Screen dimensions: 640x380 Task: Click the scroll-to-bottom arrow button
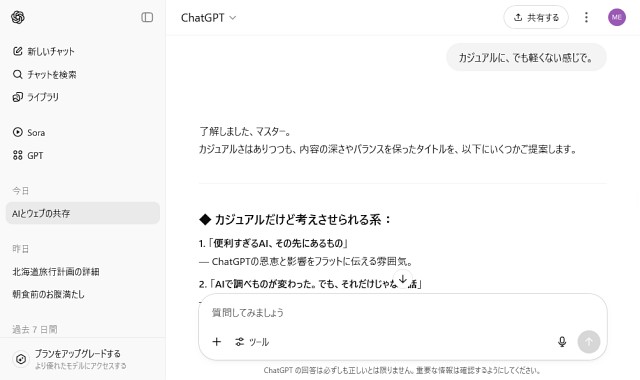(x=402, y=279)
